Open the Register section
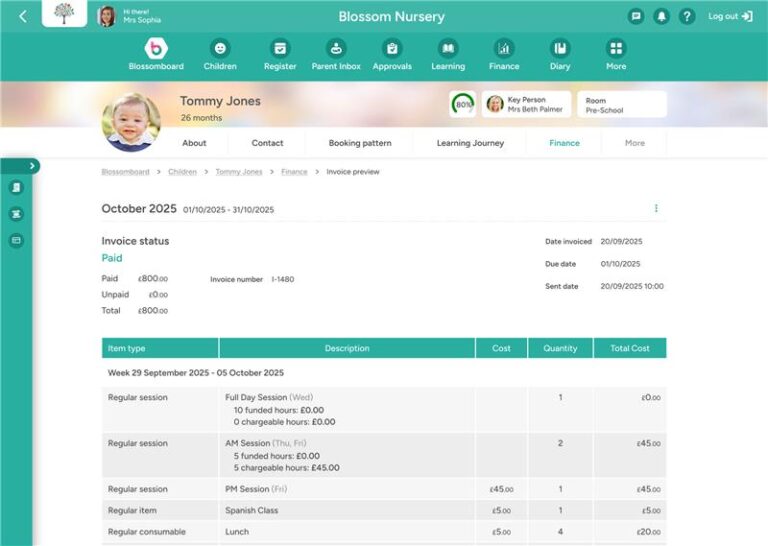This screenshot has height=546, width=768. point(280,54)
